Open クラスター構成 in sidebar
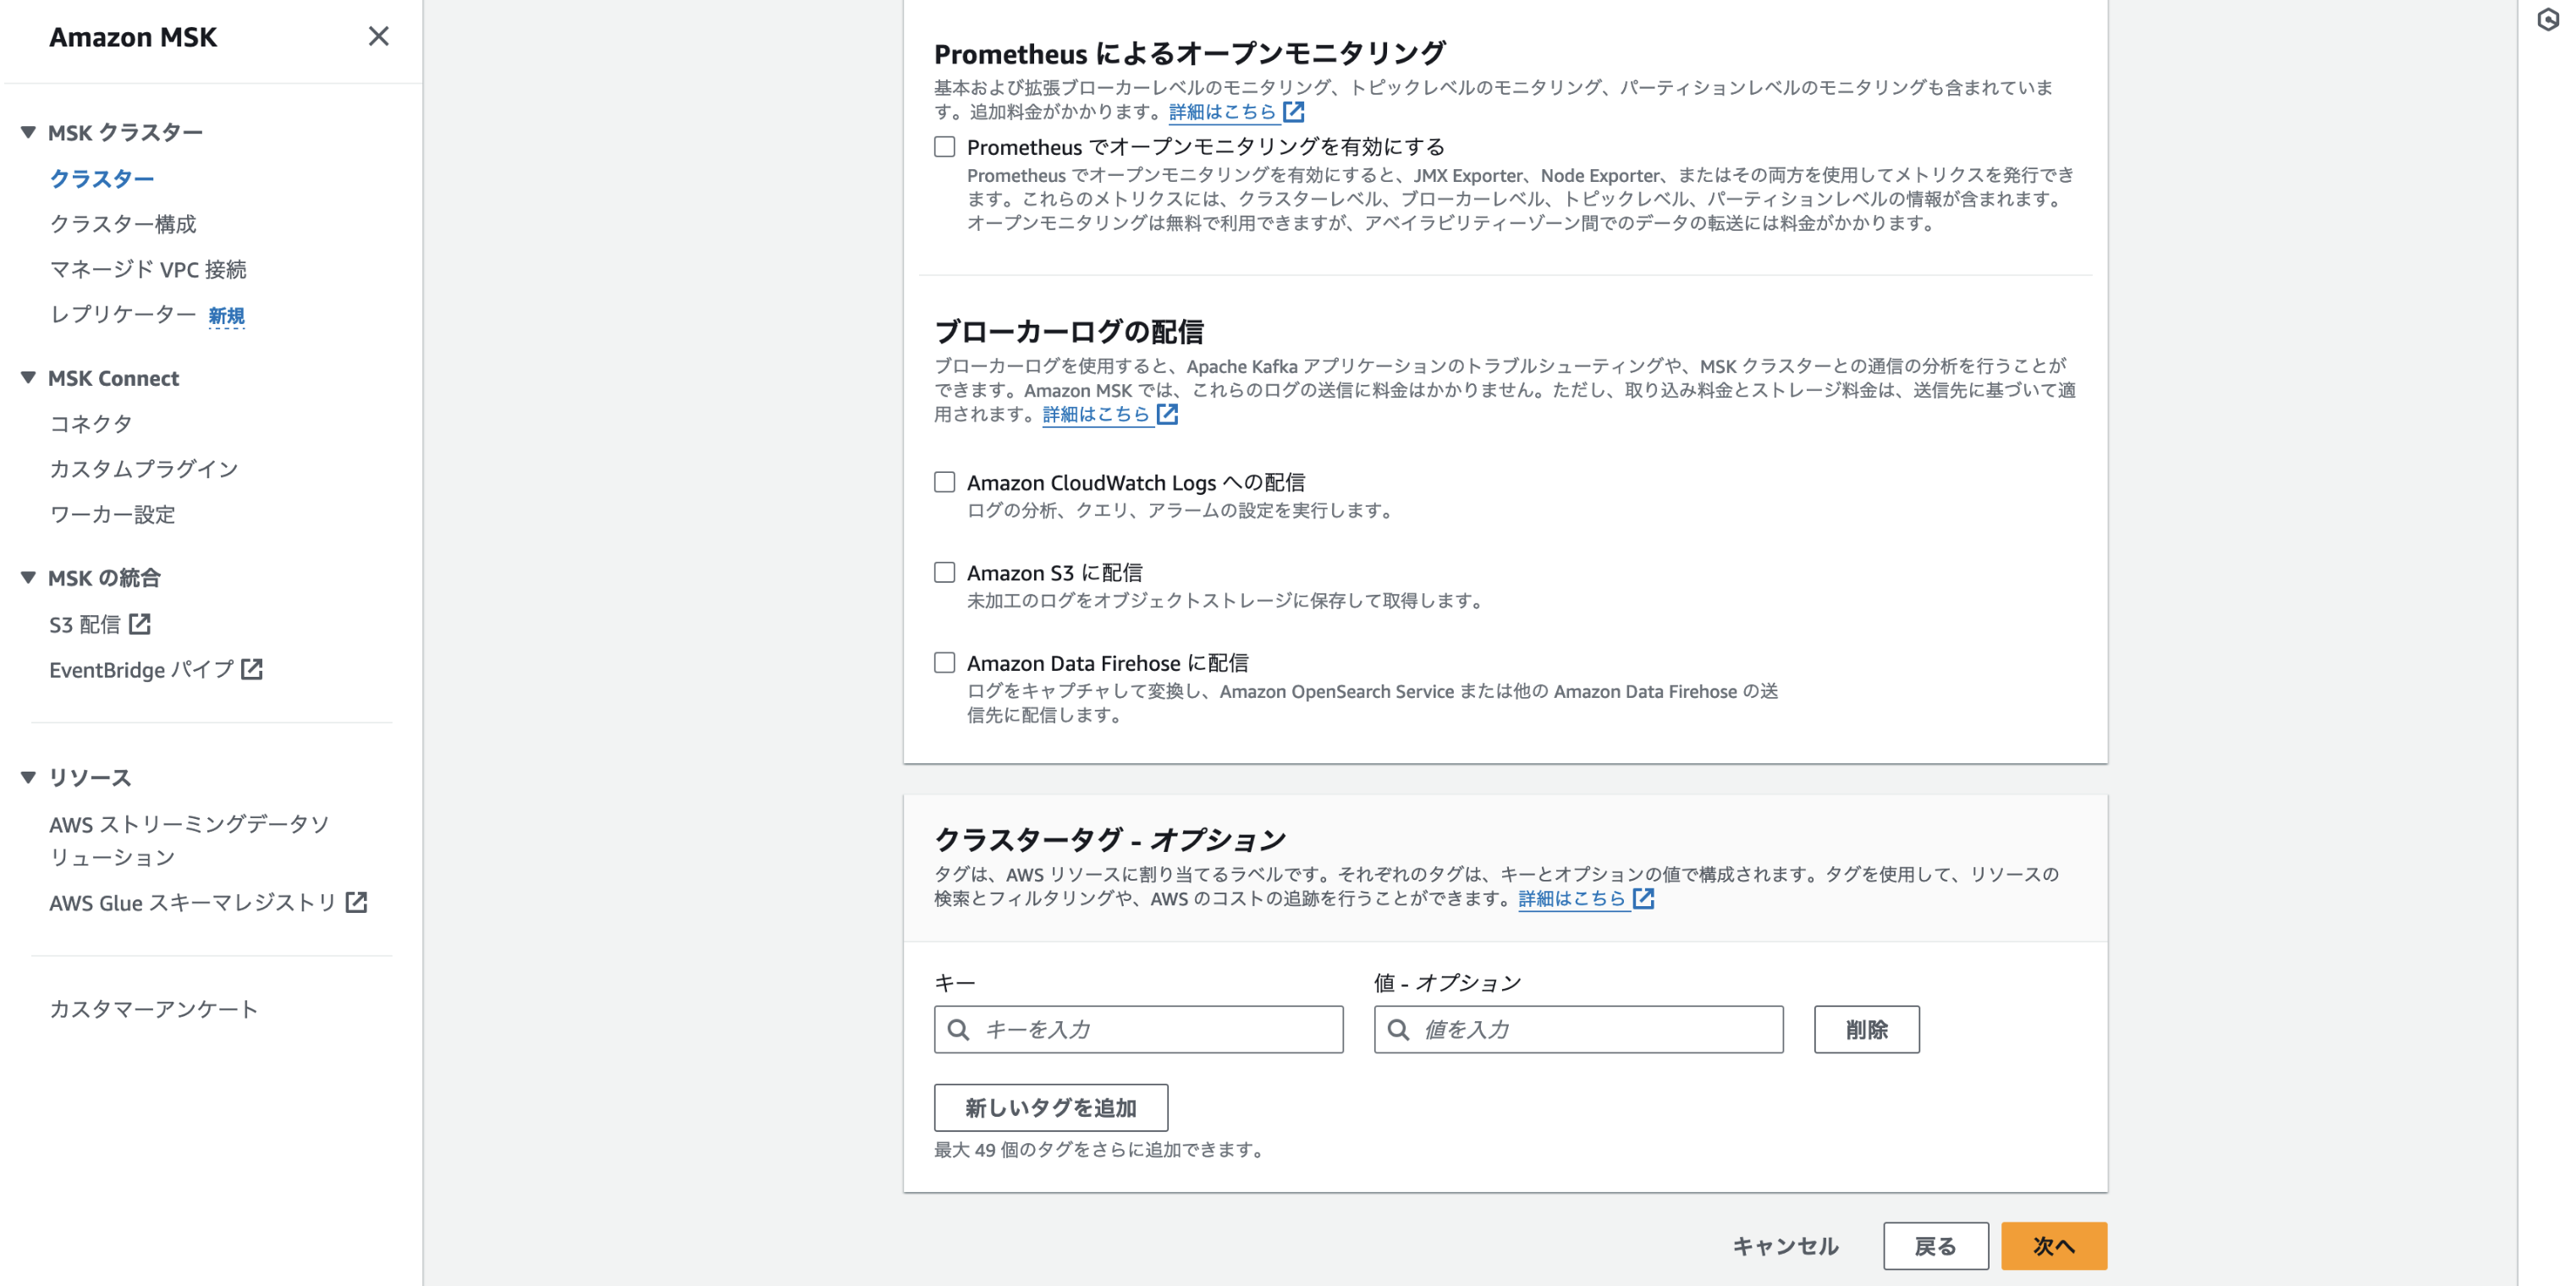This screenshot has height=1286, width=2576. pos(123,224)
